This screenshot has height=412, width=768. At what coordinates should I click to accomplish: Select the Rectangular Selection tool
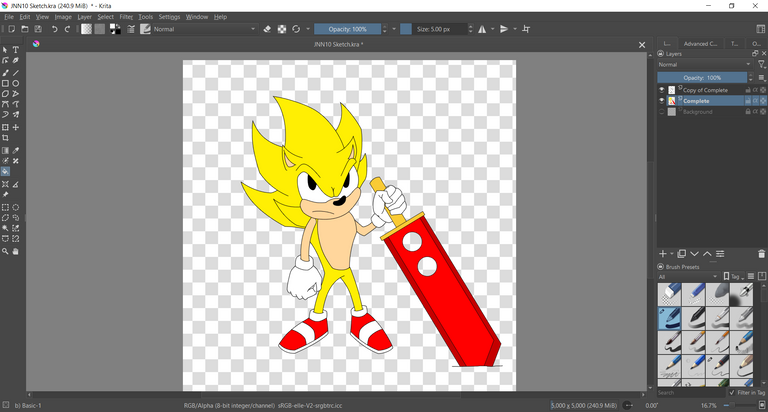[5, 207]
